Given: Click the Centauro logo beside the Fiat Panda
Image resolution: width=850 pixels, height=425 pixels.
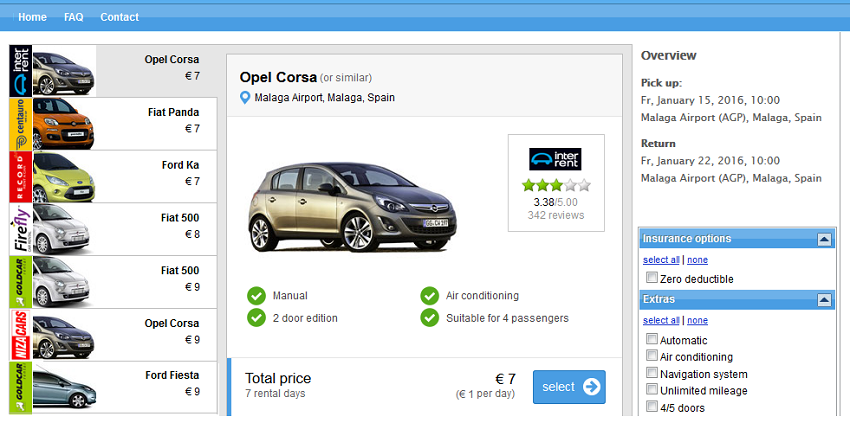Looking at the screenshot, I should click(21, 124).
